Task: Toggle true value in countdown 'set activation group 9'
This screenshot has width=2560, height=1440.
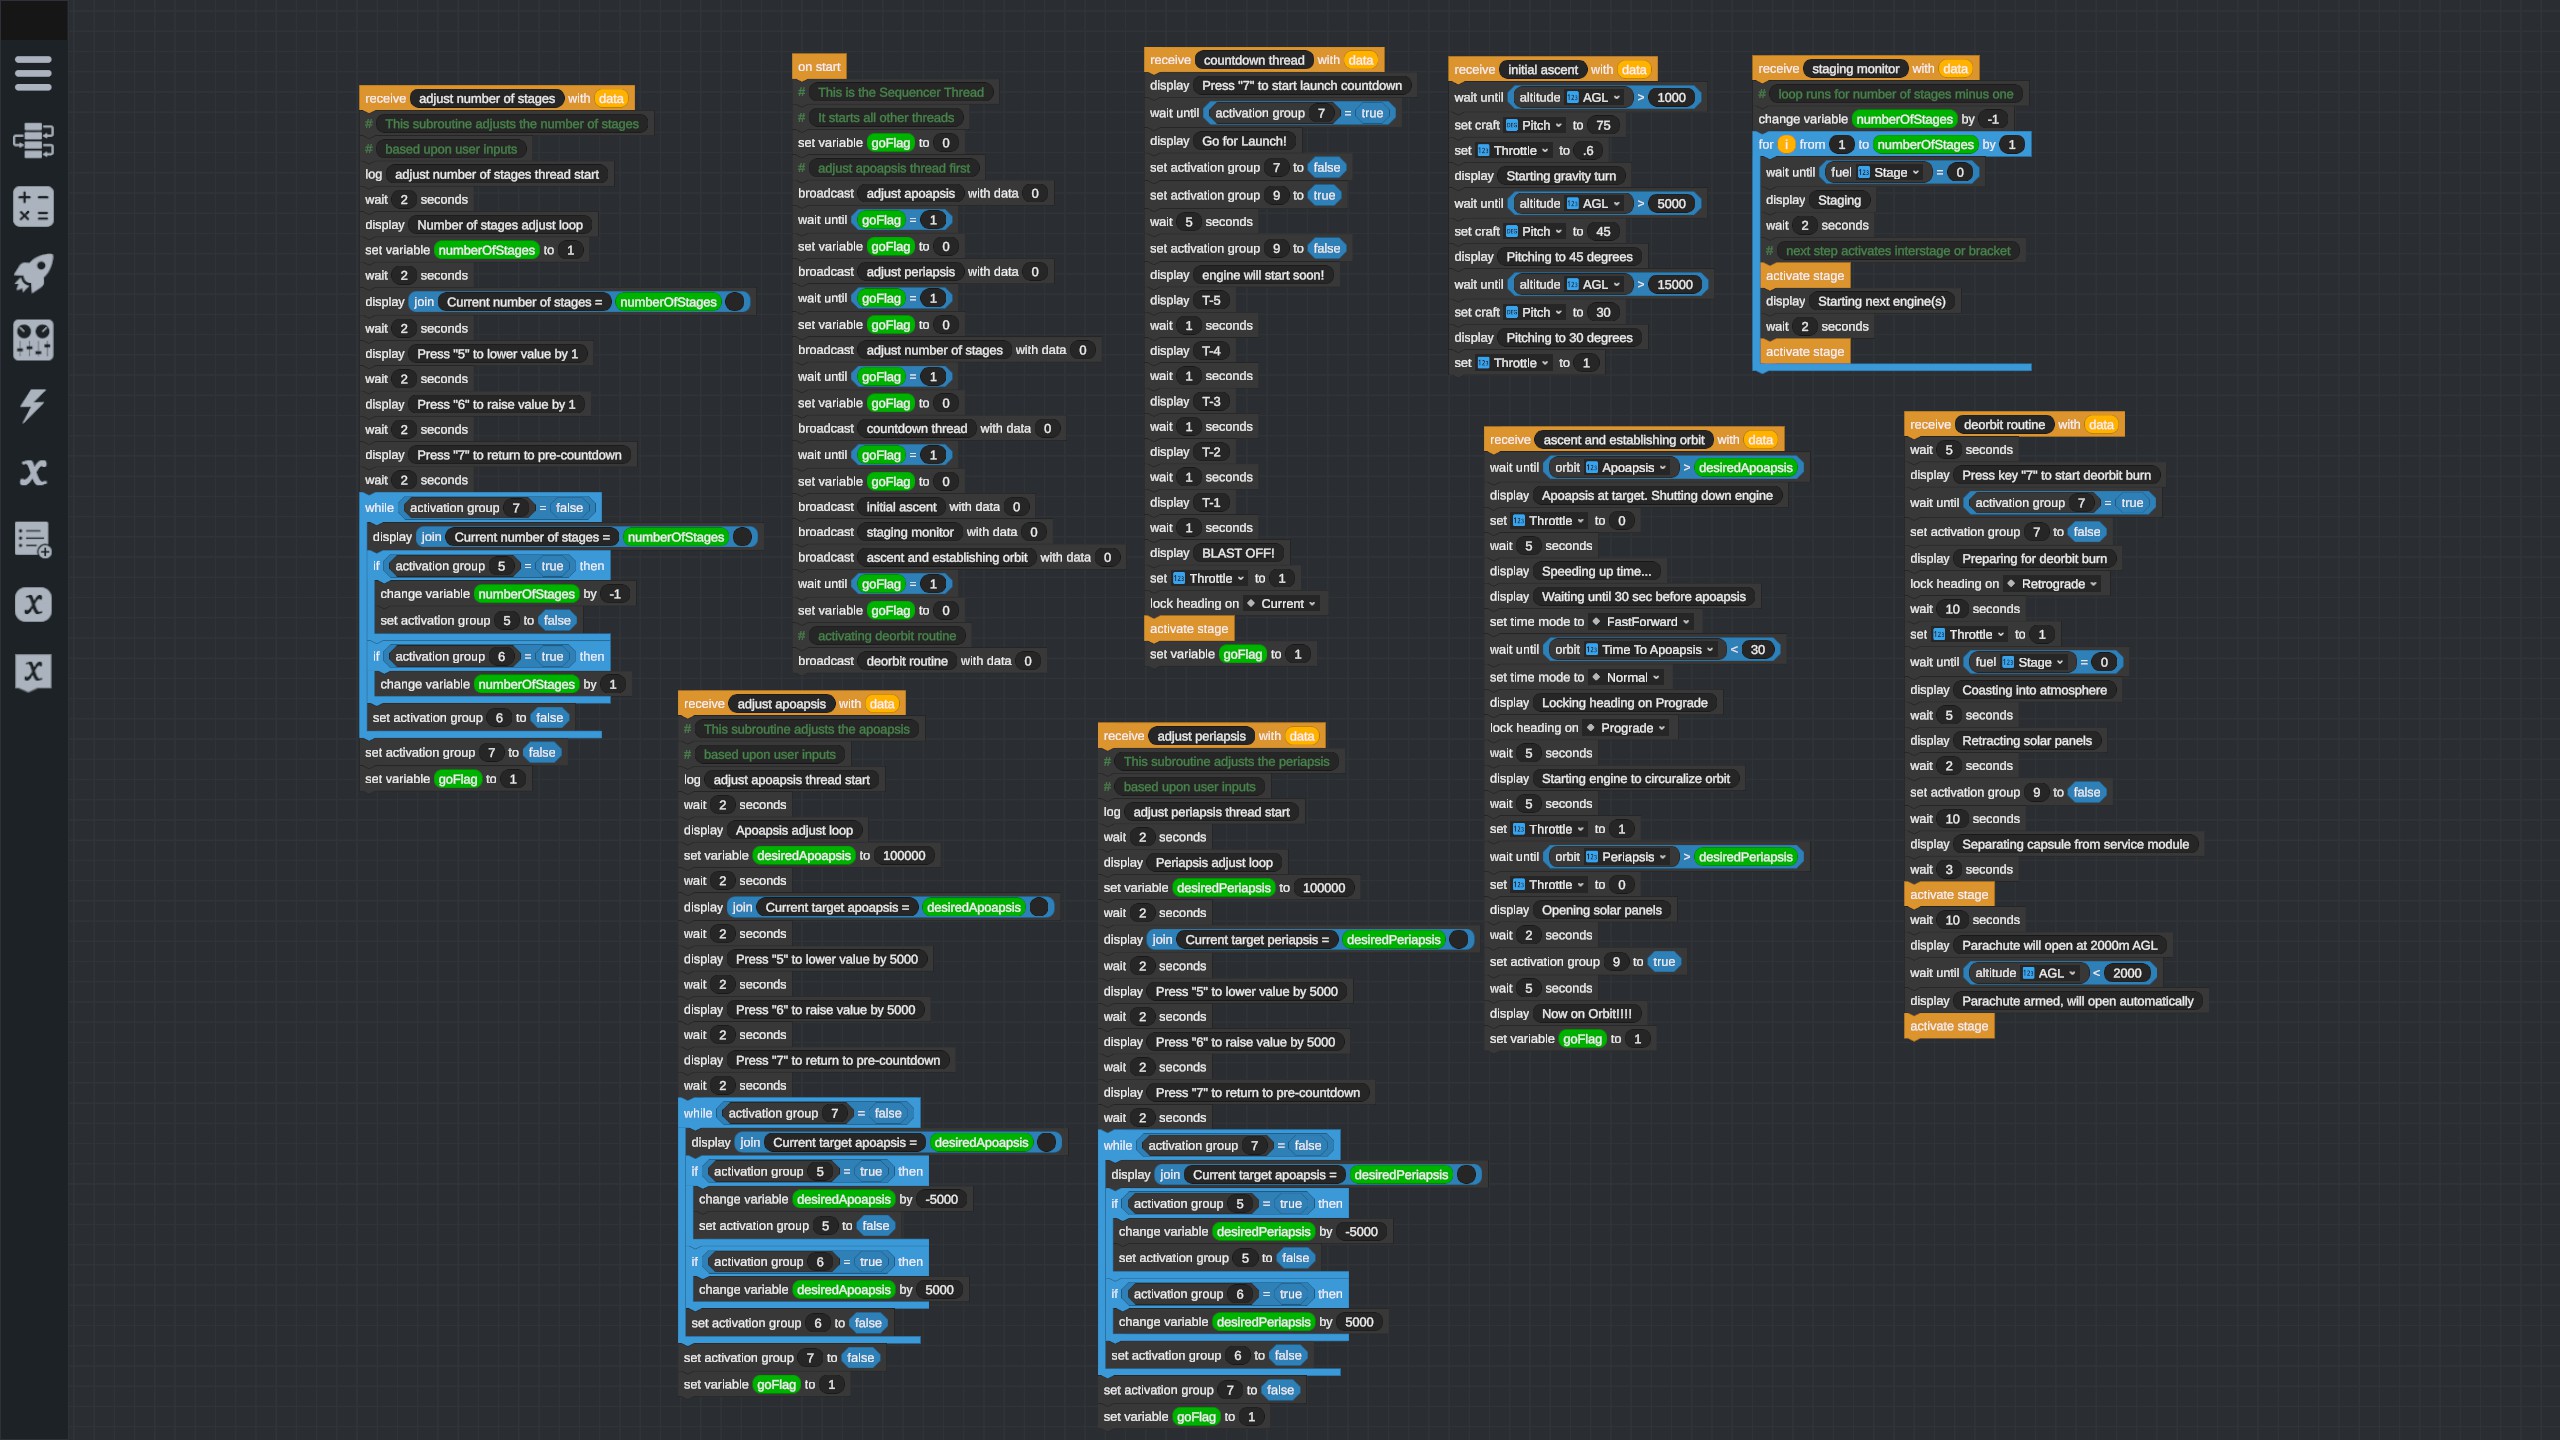Action: (x=1324, y=195)
